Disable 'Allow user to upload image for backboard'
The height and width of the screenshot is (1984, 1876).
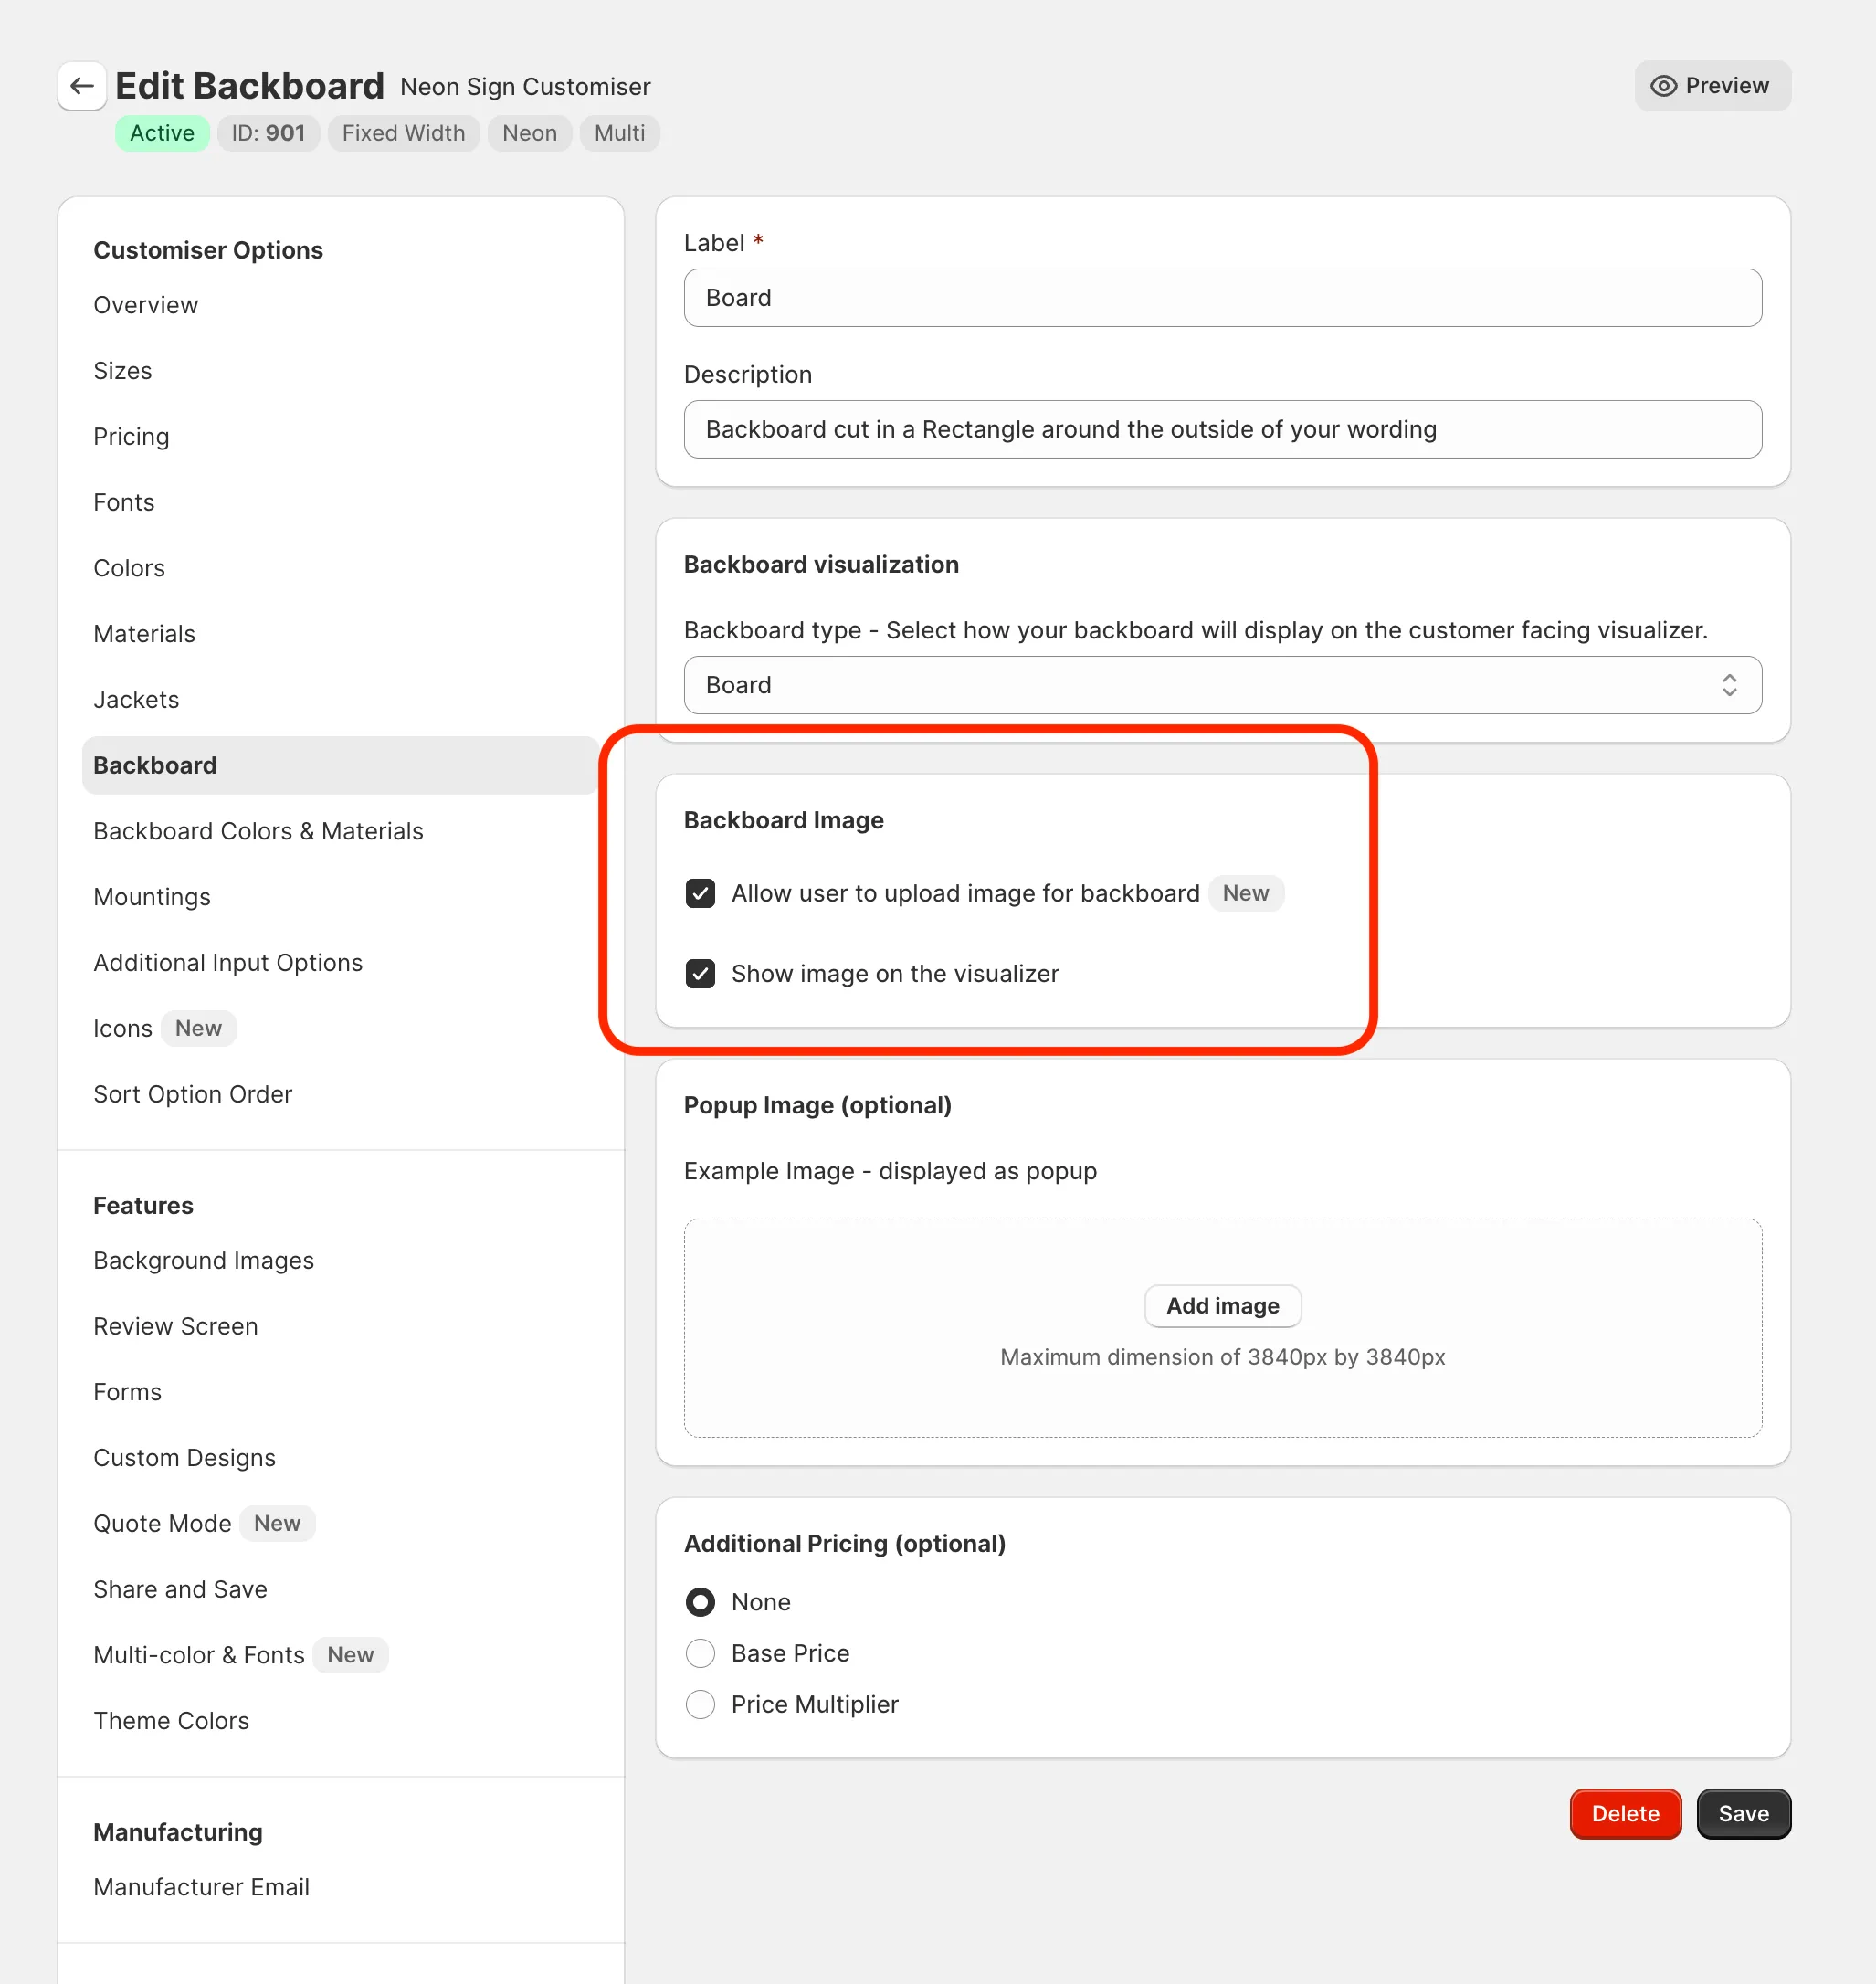pos(700,893)
